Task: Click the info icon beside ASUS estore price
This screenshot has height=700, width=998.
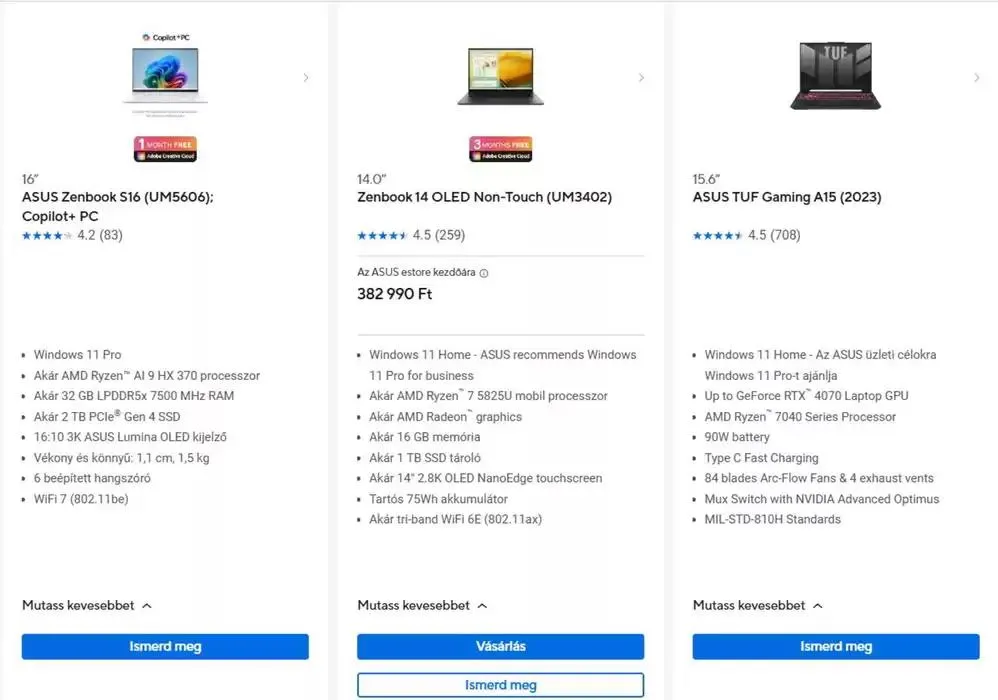Action: (x=484, y=273)
